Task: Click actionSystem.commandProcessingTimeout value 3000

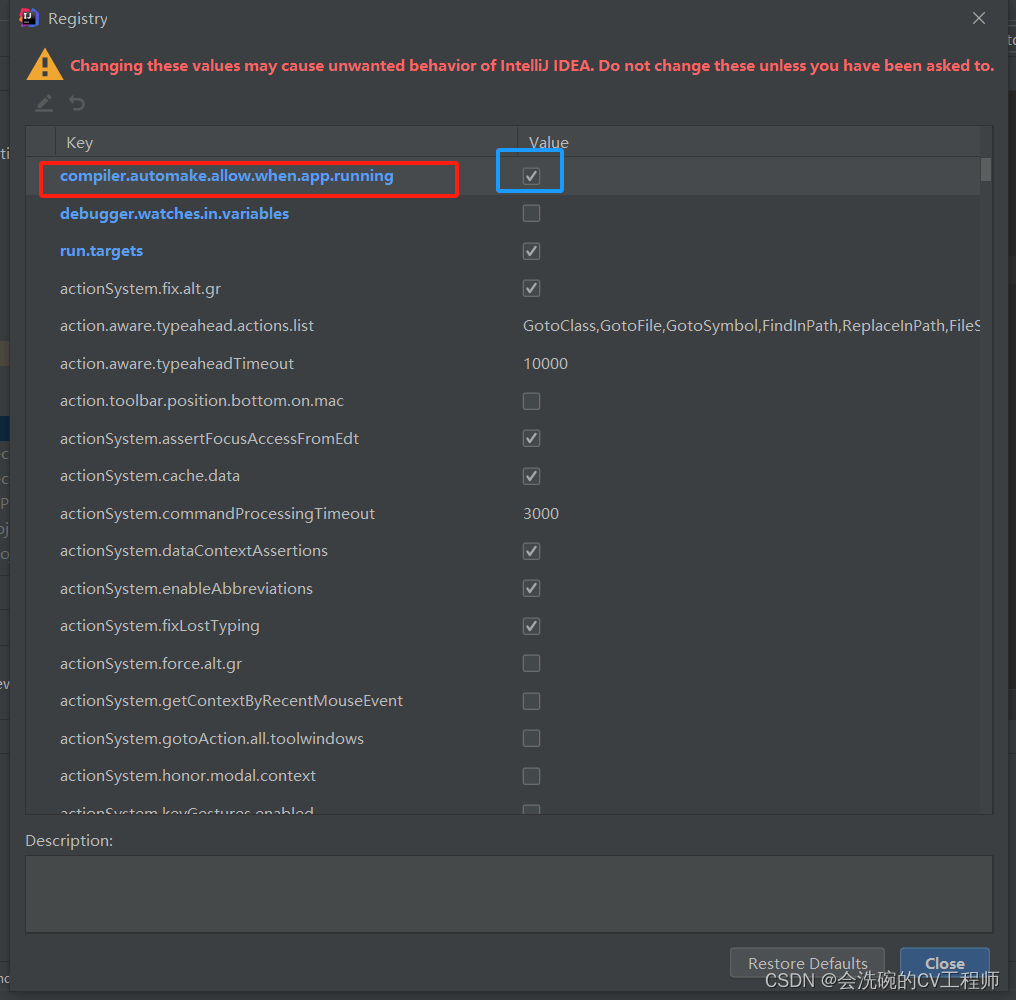Action: click(x=541, y=514)
